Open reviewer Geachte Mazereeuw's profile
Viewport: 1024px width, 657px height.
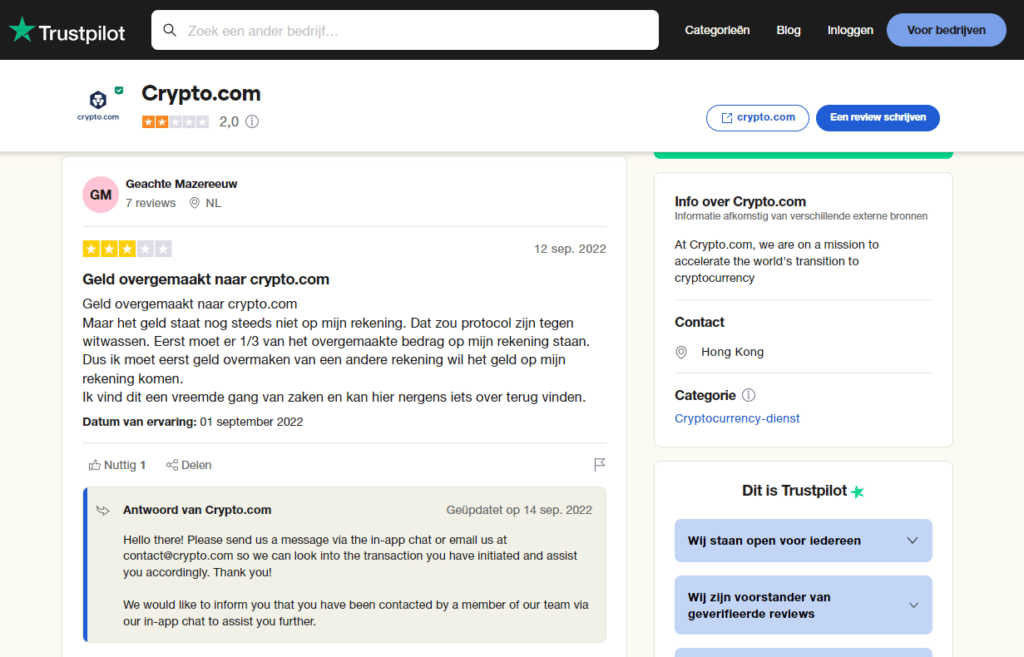point(182,184)
